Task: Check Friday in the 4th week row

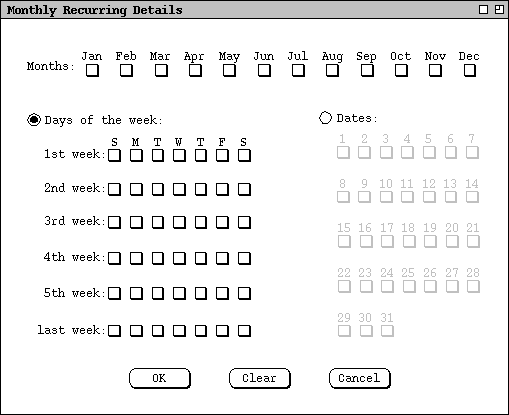Action: click(x=222, y=258)
